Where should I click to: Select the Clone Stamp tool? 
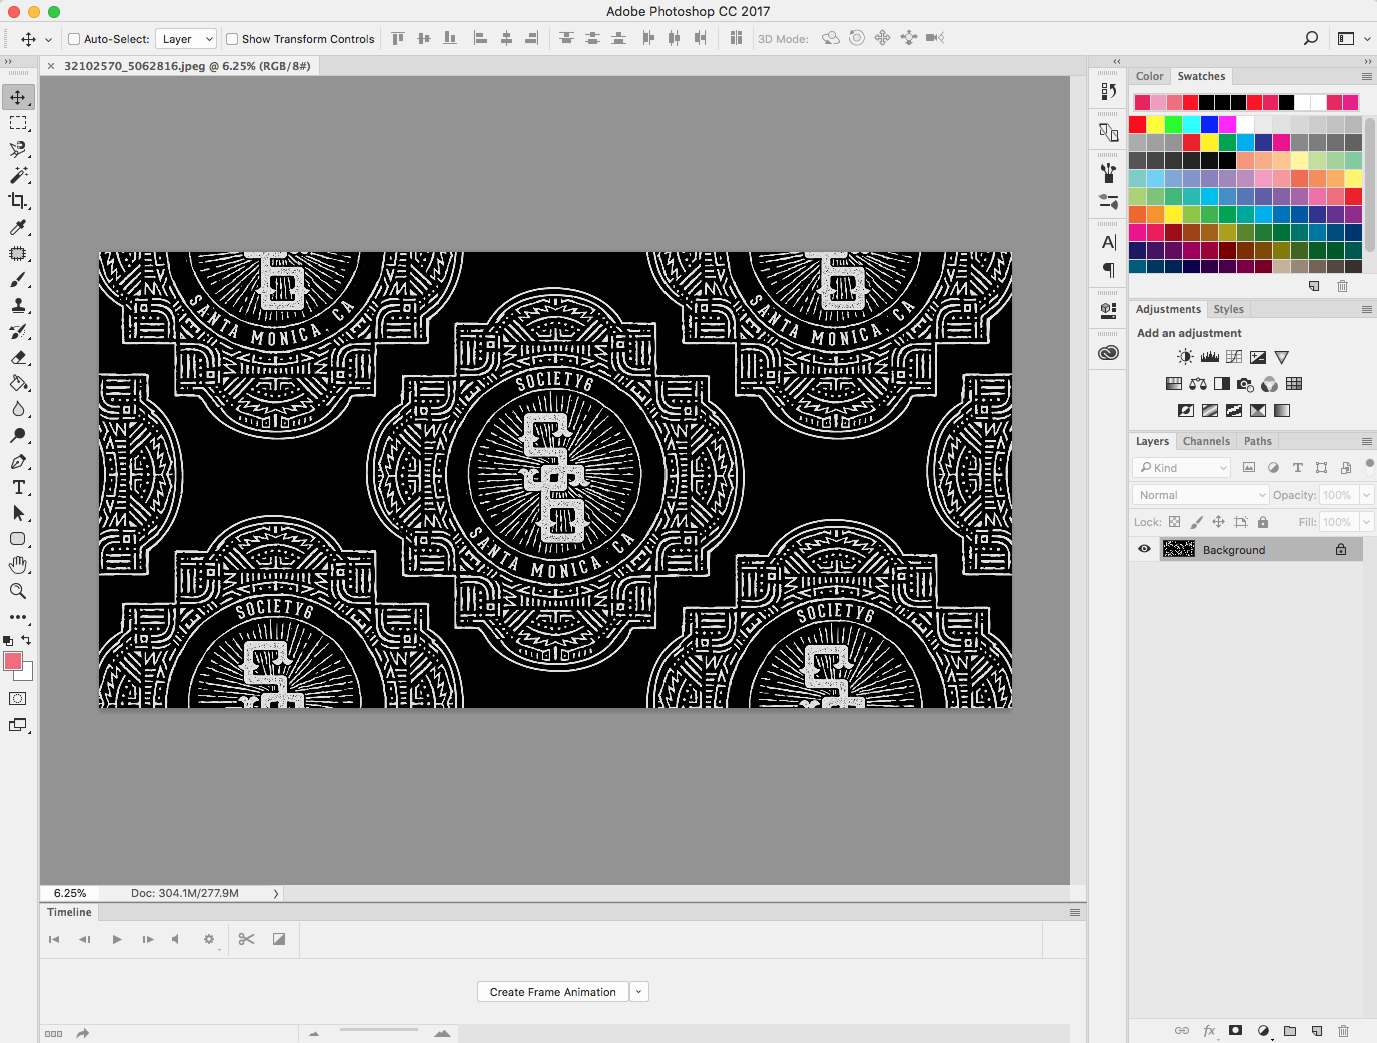[18, 306]
